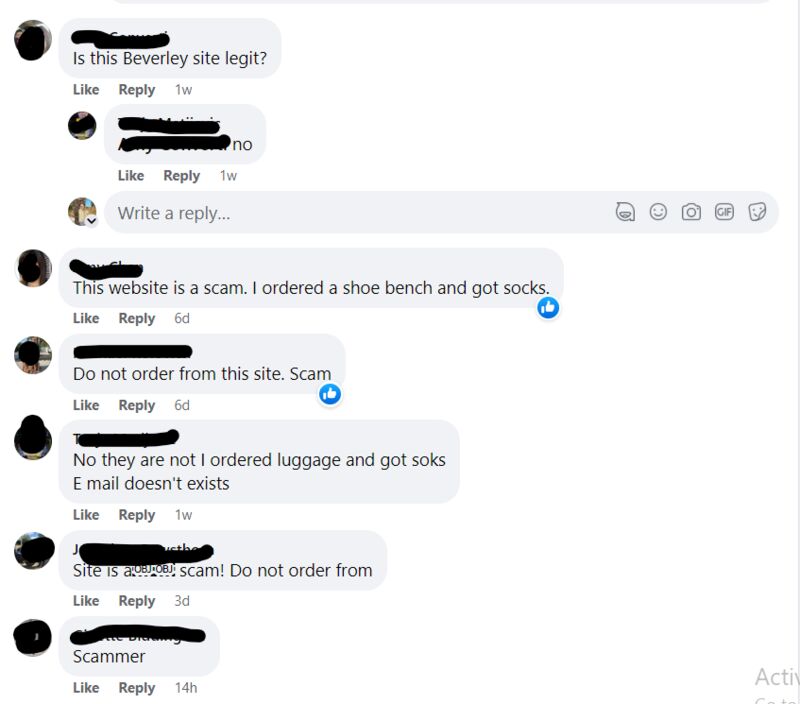Like the "Scammer" comment
800x704 pixels.
click(86, 688)
